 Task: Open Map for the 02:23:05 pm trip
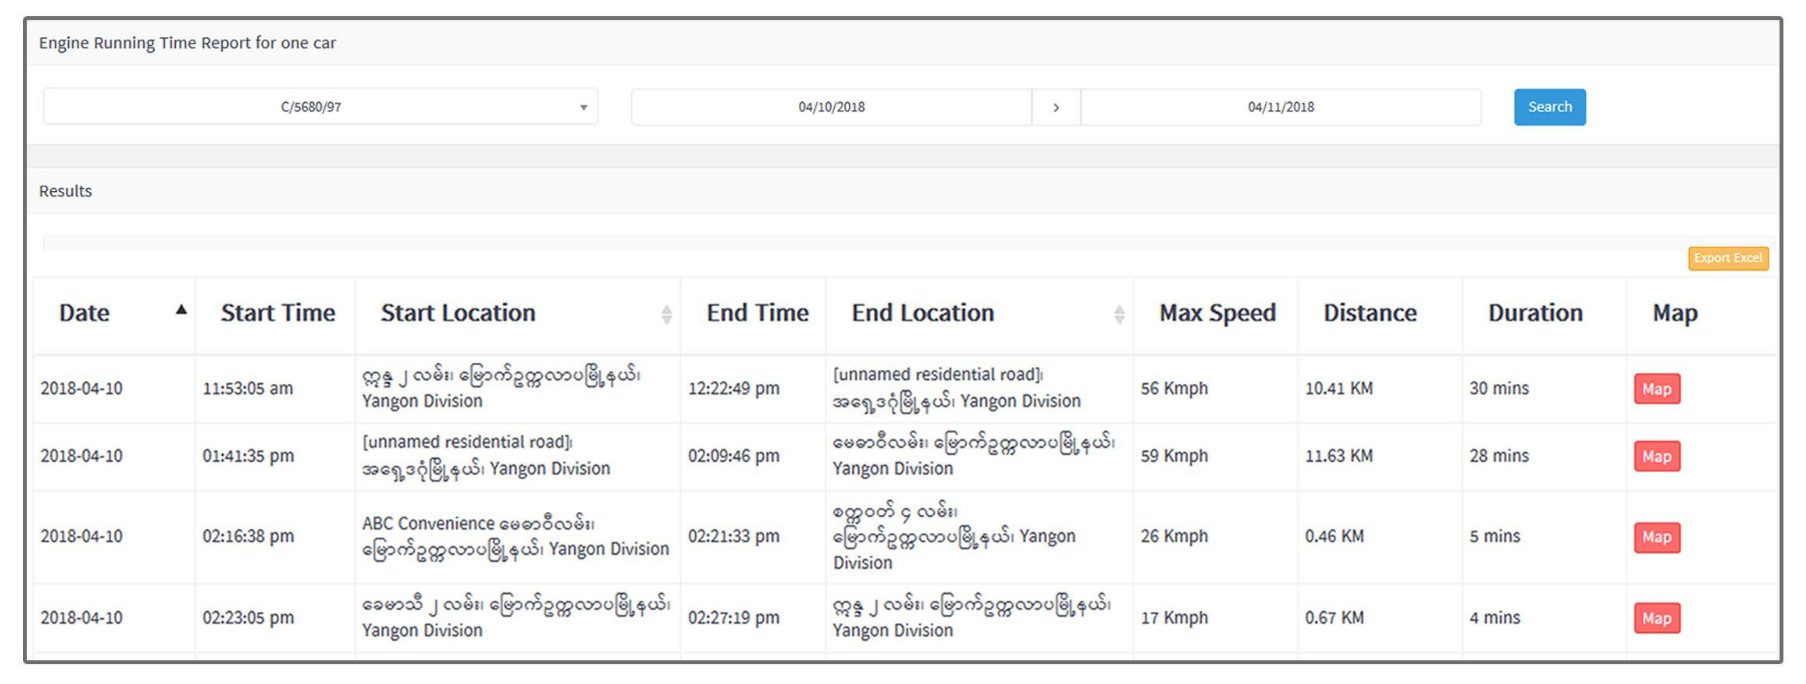pos(1656,618)
